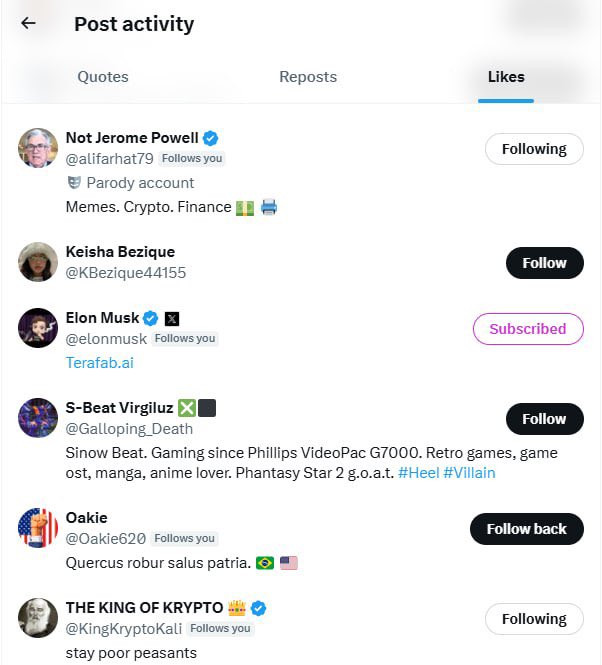Click the back arrow icon
The height and width of the screenshot is (665, 602).
tap(28, 23)
